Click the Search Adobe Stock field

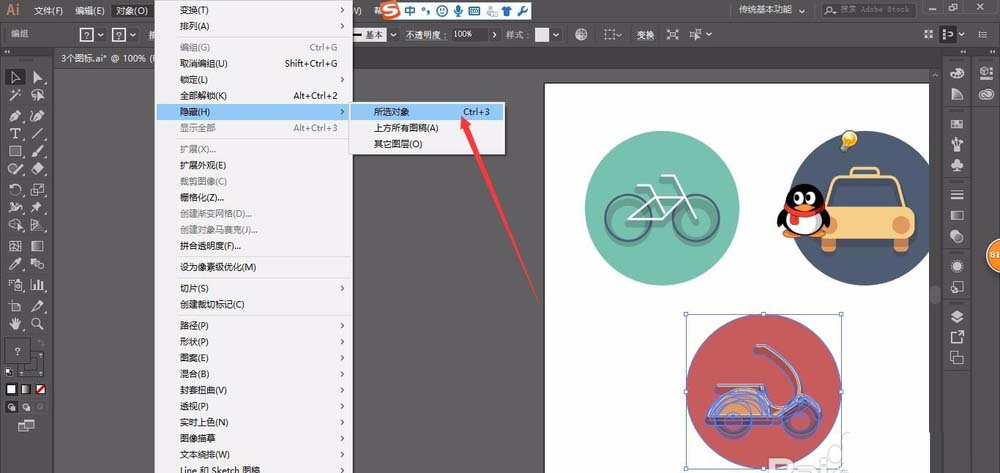869,10
